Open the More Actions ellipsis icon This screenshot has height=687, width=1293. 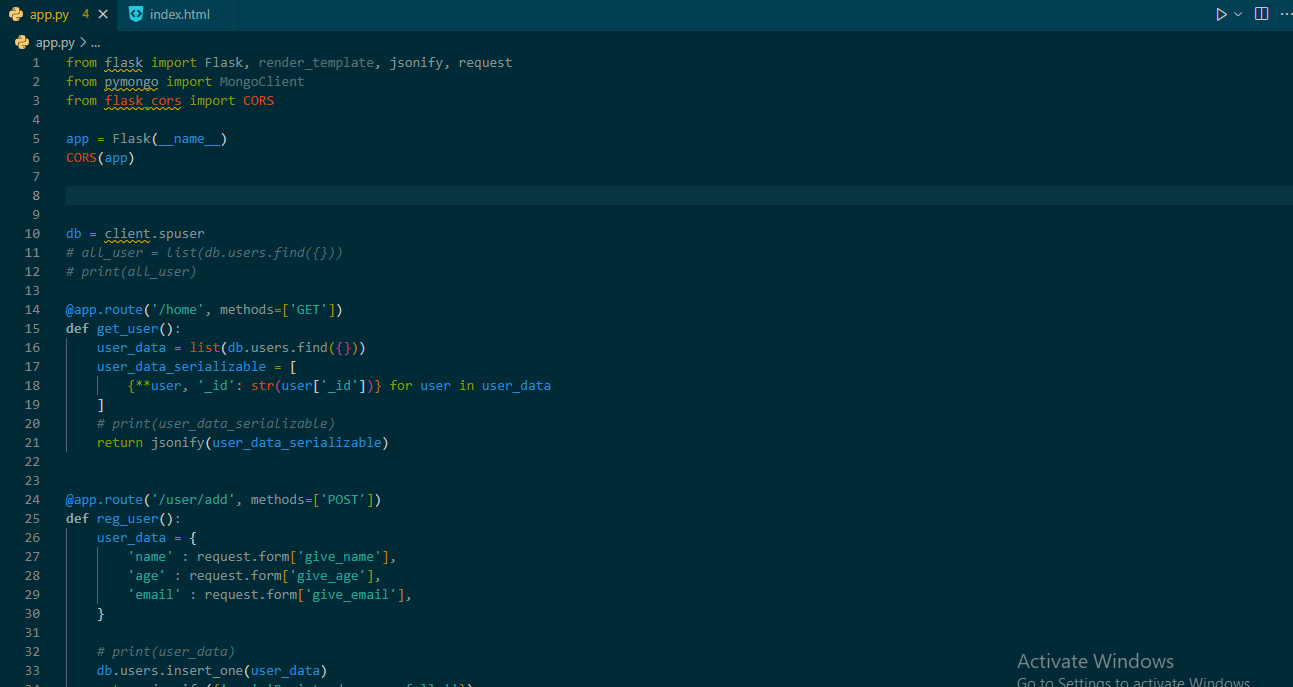(x=1286, y=14)
